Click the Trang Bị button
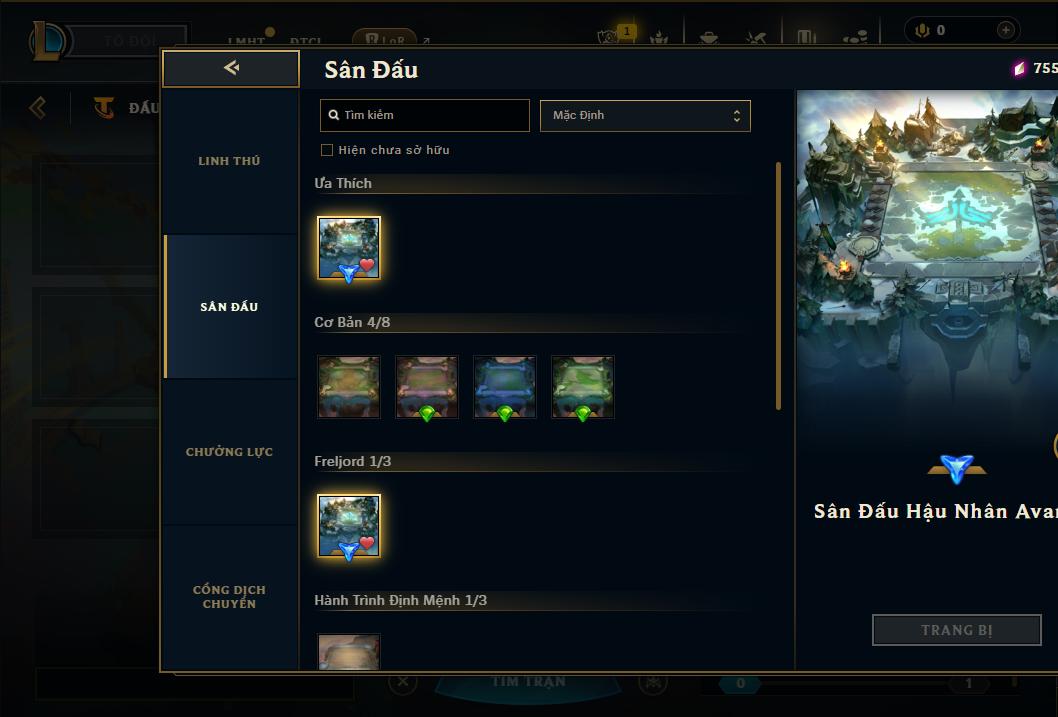The height and width of the screenshot is (717, 1058). coord(957,630)
